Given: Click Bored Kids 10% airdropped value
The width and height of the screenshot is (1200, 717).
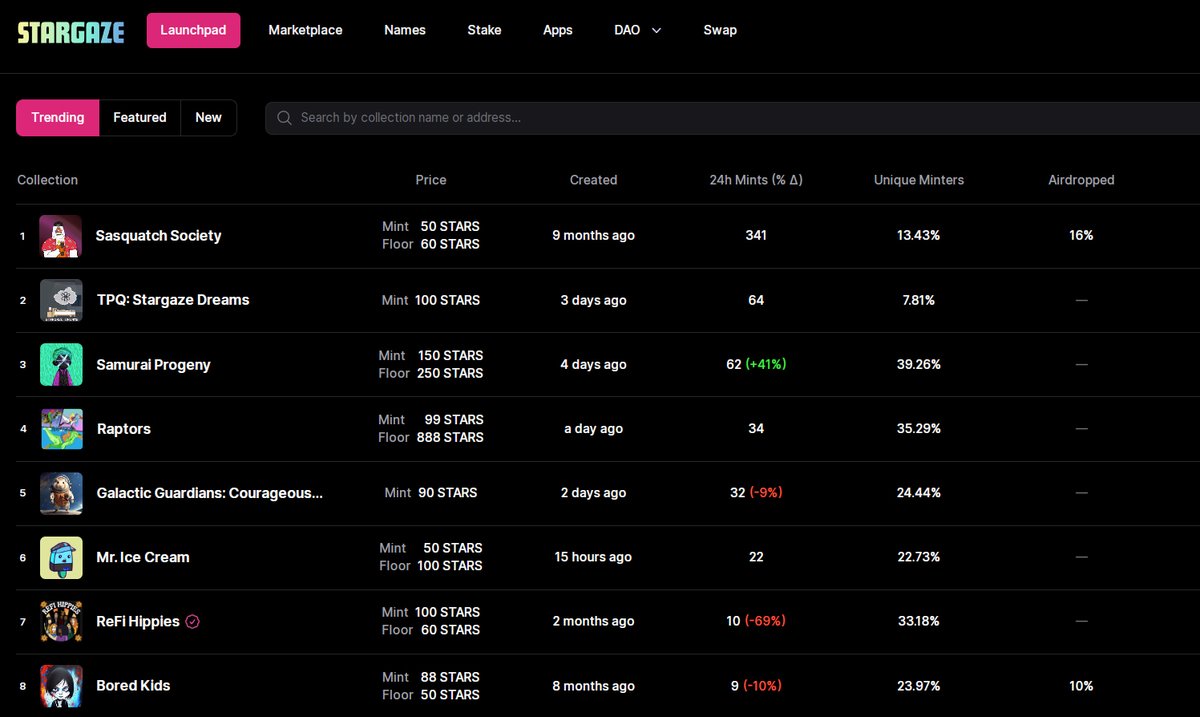Looking at the screenshot, I should (x=1081, y=686).
